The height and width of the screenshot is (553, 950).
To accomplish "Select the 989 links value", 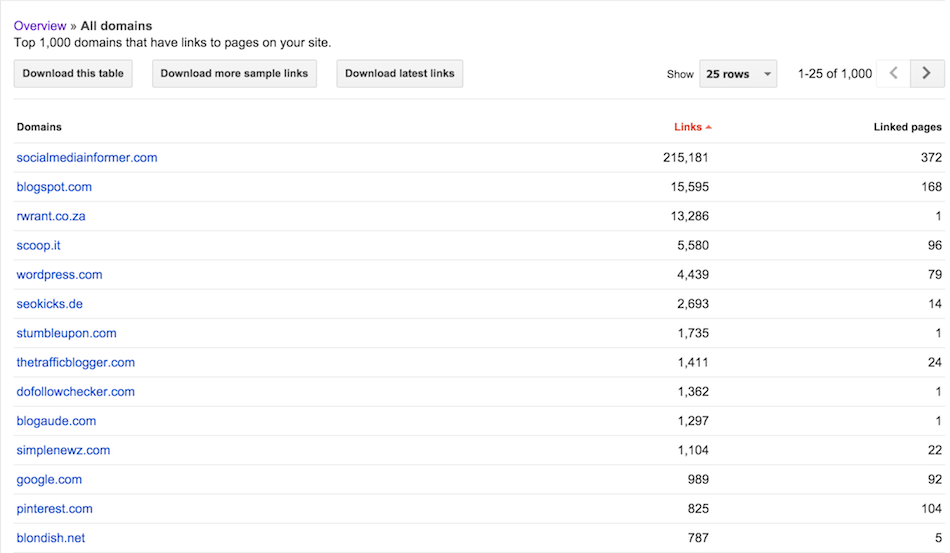I will tap(698, 480).
